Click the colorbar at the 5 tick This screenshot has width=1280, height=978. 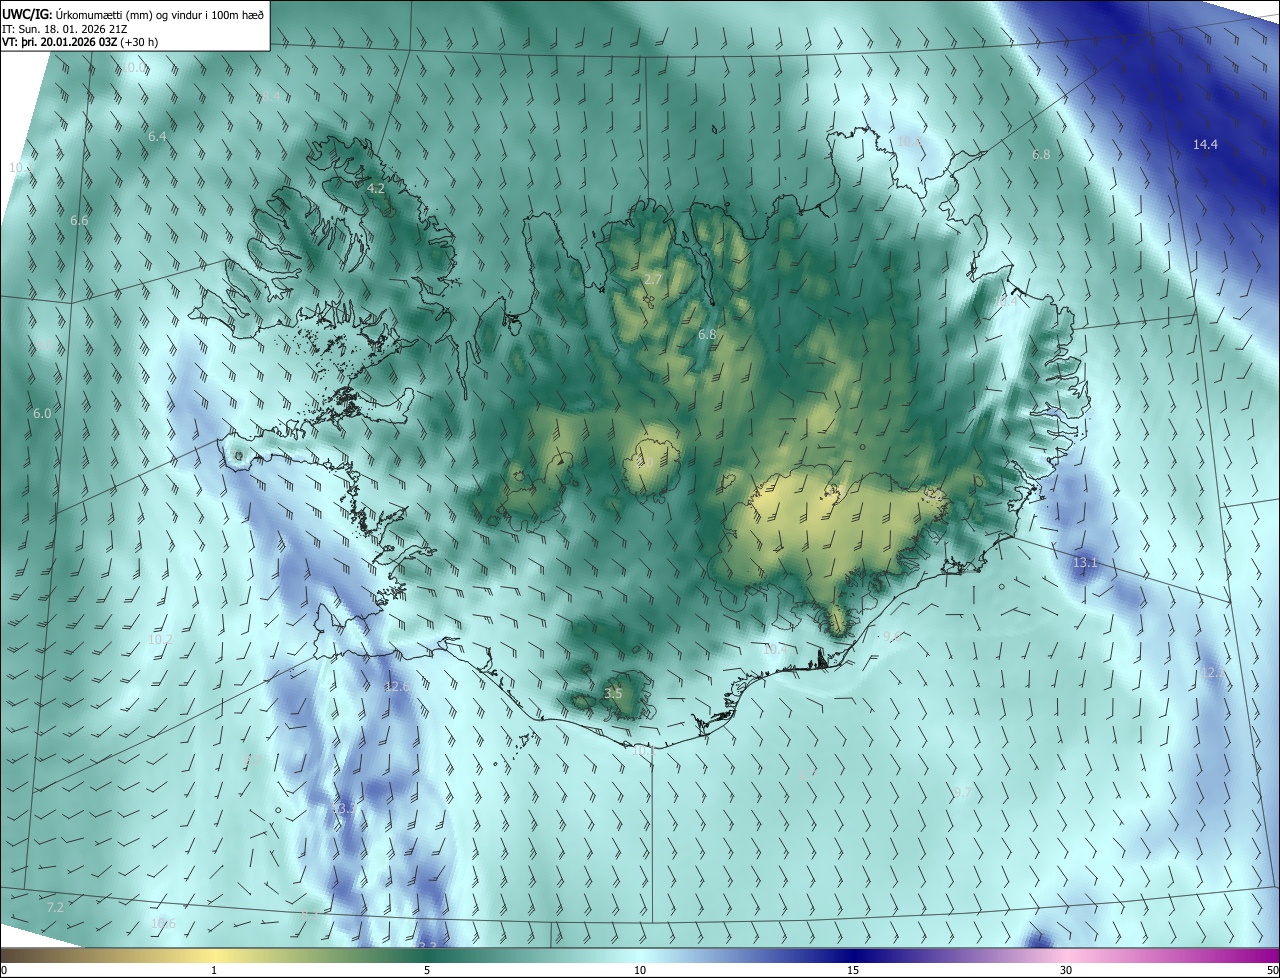(427, 971)
